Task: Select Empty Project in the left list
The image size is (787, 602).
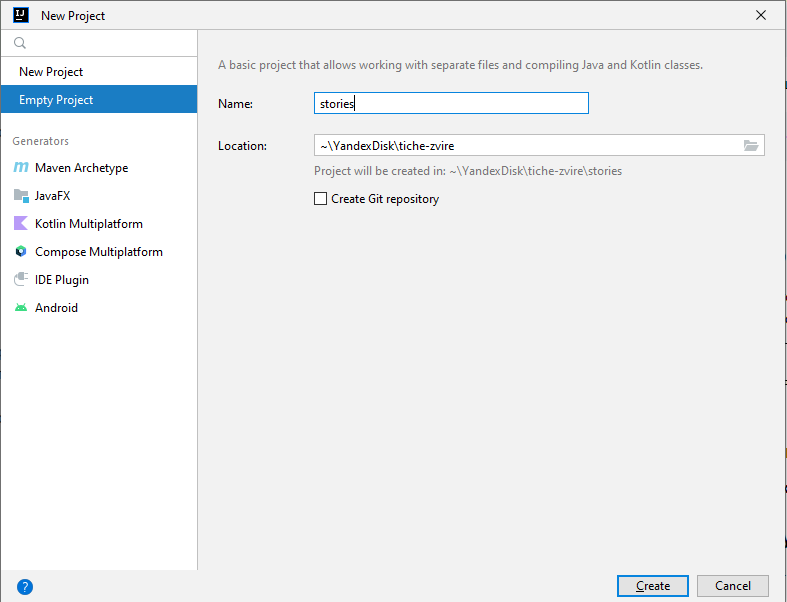Action: coord(99,99)
